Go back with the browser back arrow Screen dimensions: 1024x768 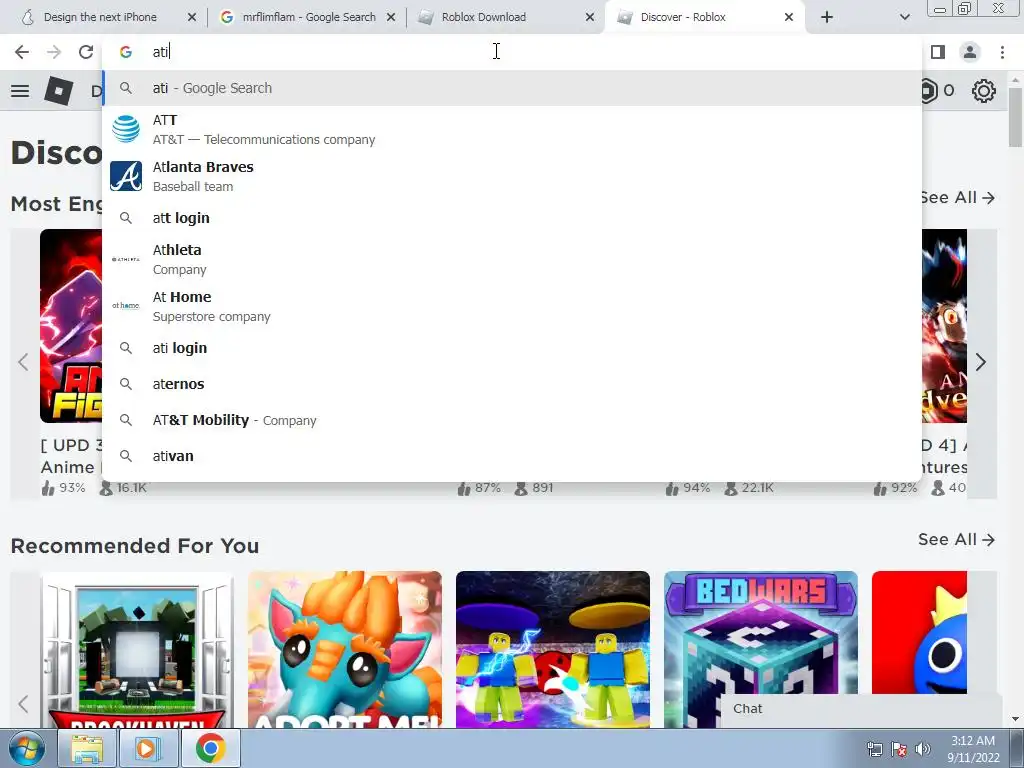(x=22, y=52)
